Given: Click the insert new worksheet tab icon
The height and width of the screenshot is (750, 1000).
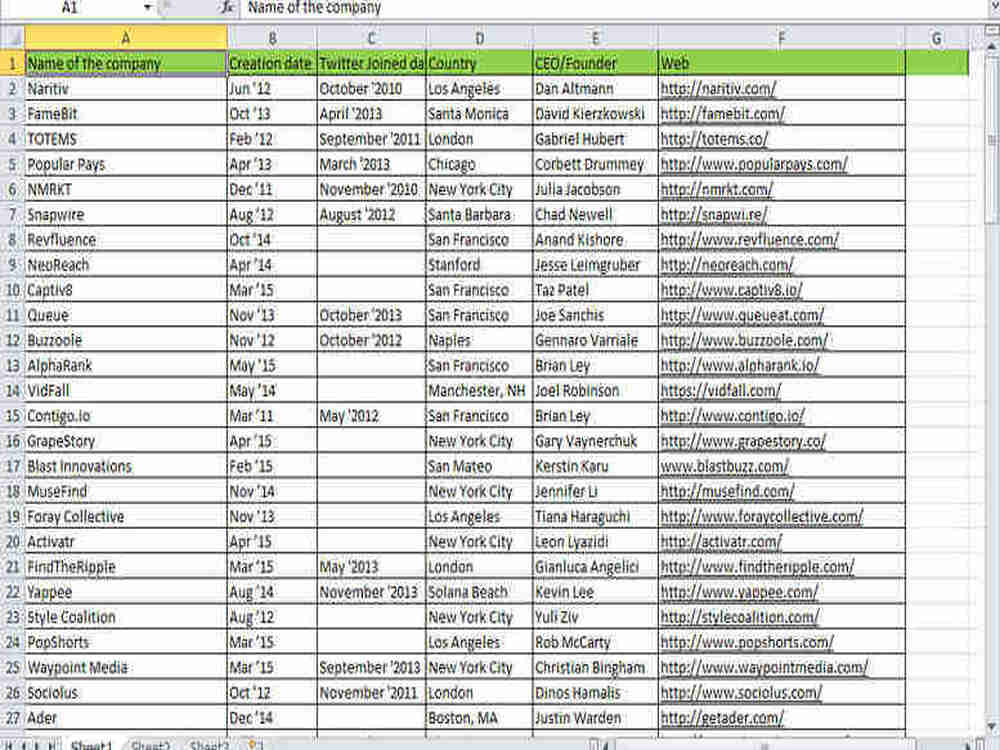Looking at the screenshot, I should [x=254, y=745].
